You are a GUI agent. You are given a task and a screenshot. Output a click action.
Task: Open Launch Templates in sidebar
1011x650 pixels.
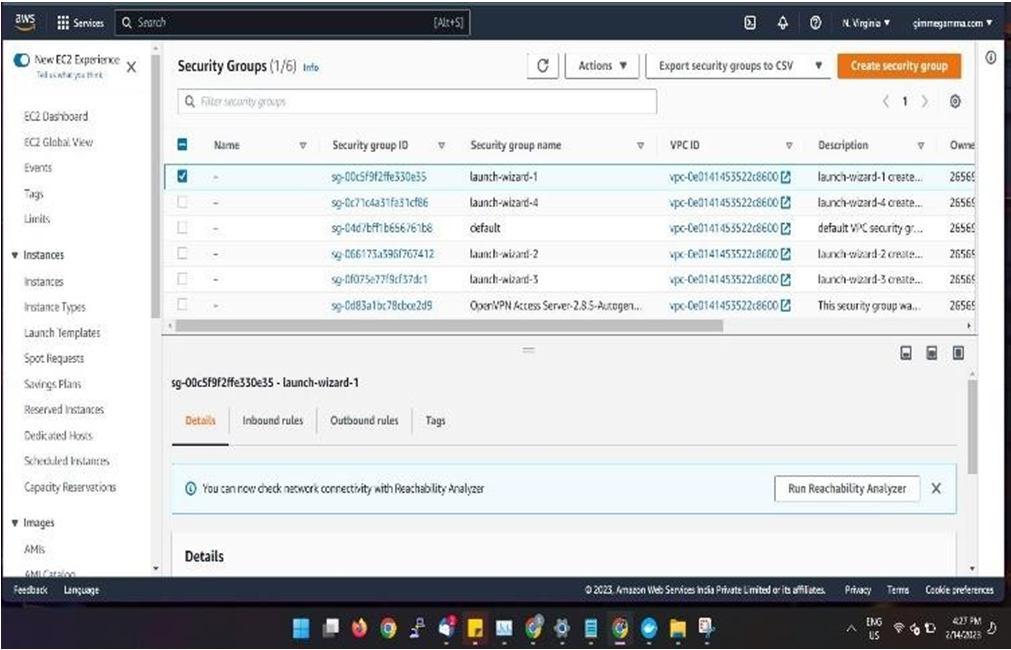click(62, 333)
